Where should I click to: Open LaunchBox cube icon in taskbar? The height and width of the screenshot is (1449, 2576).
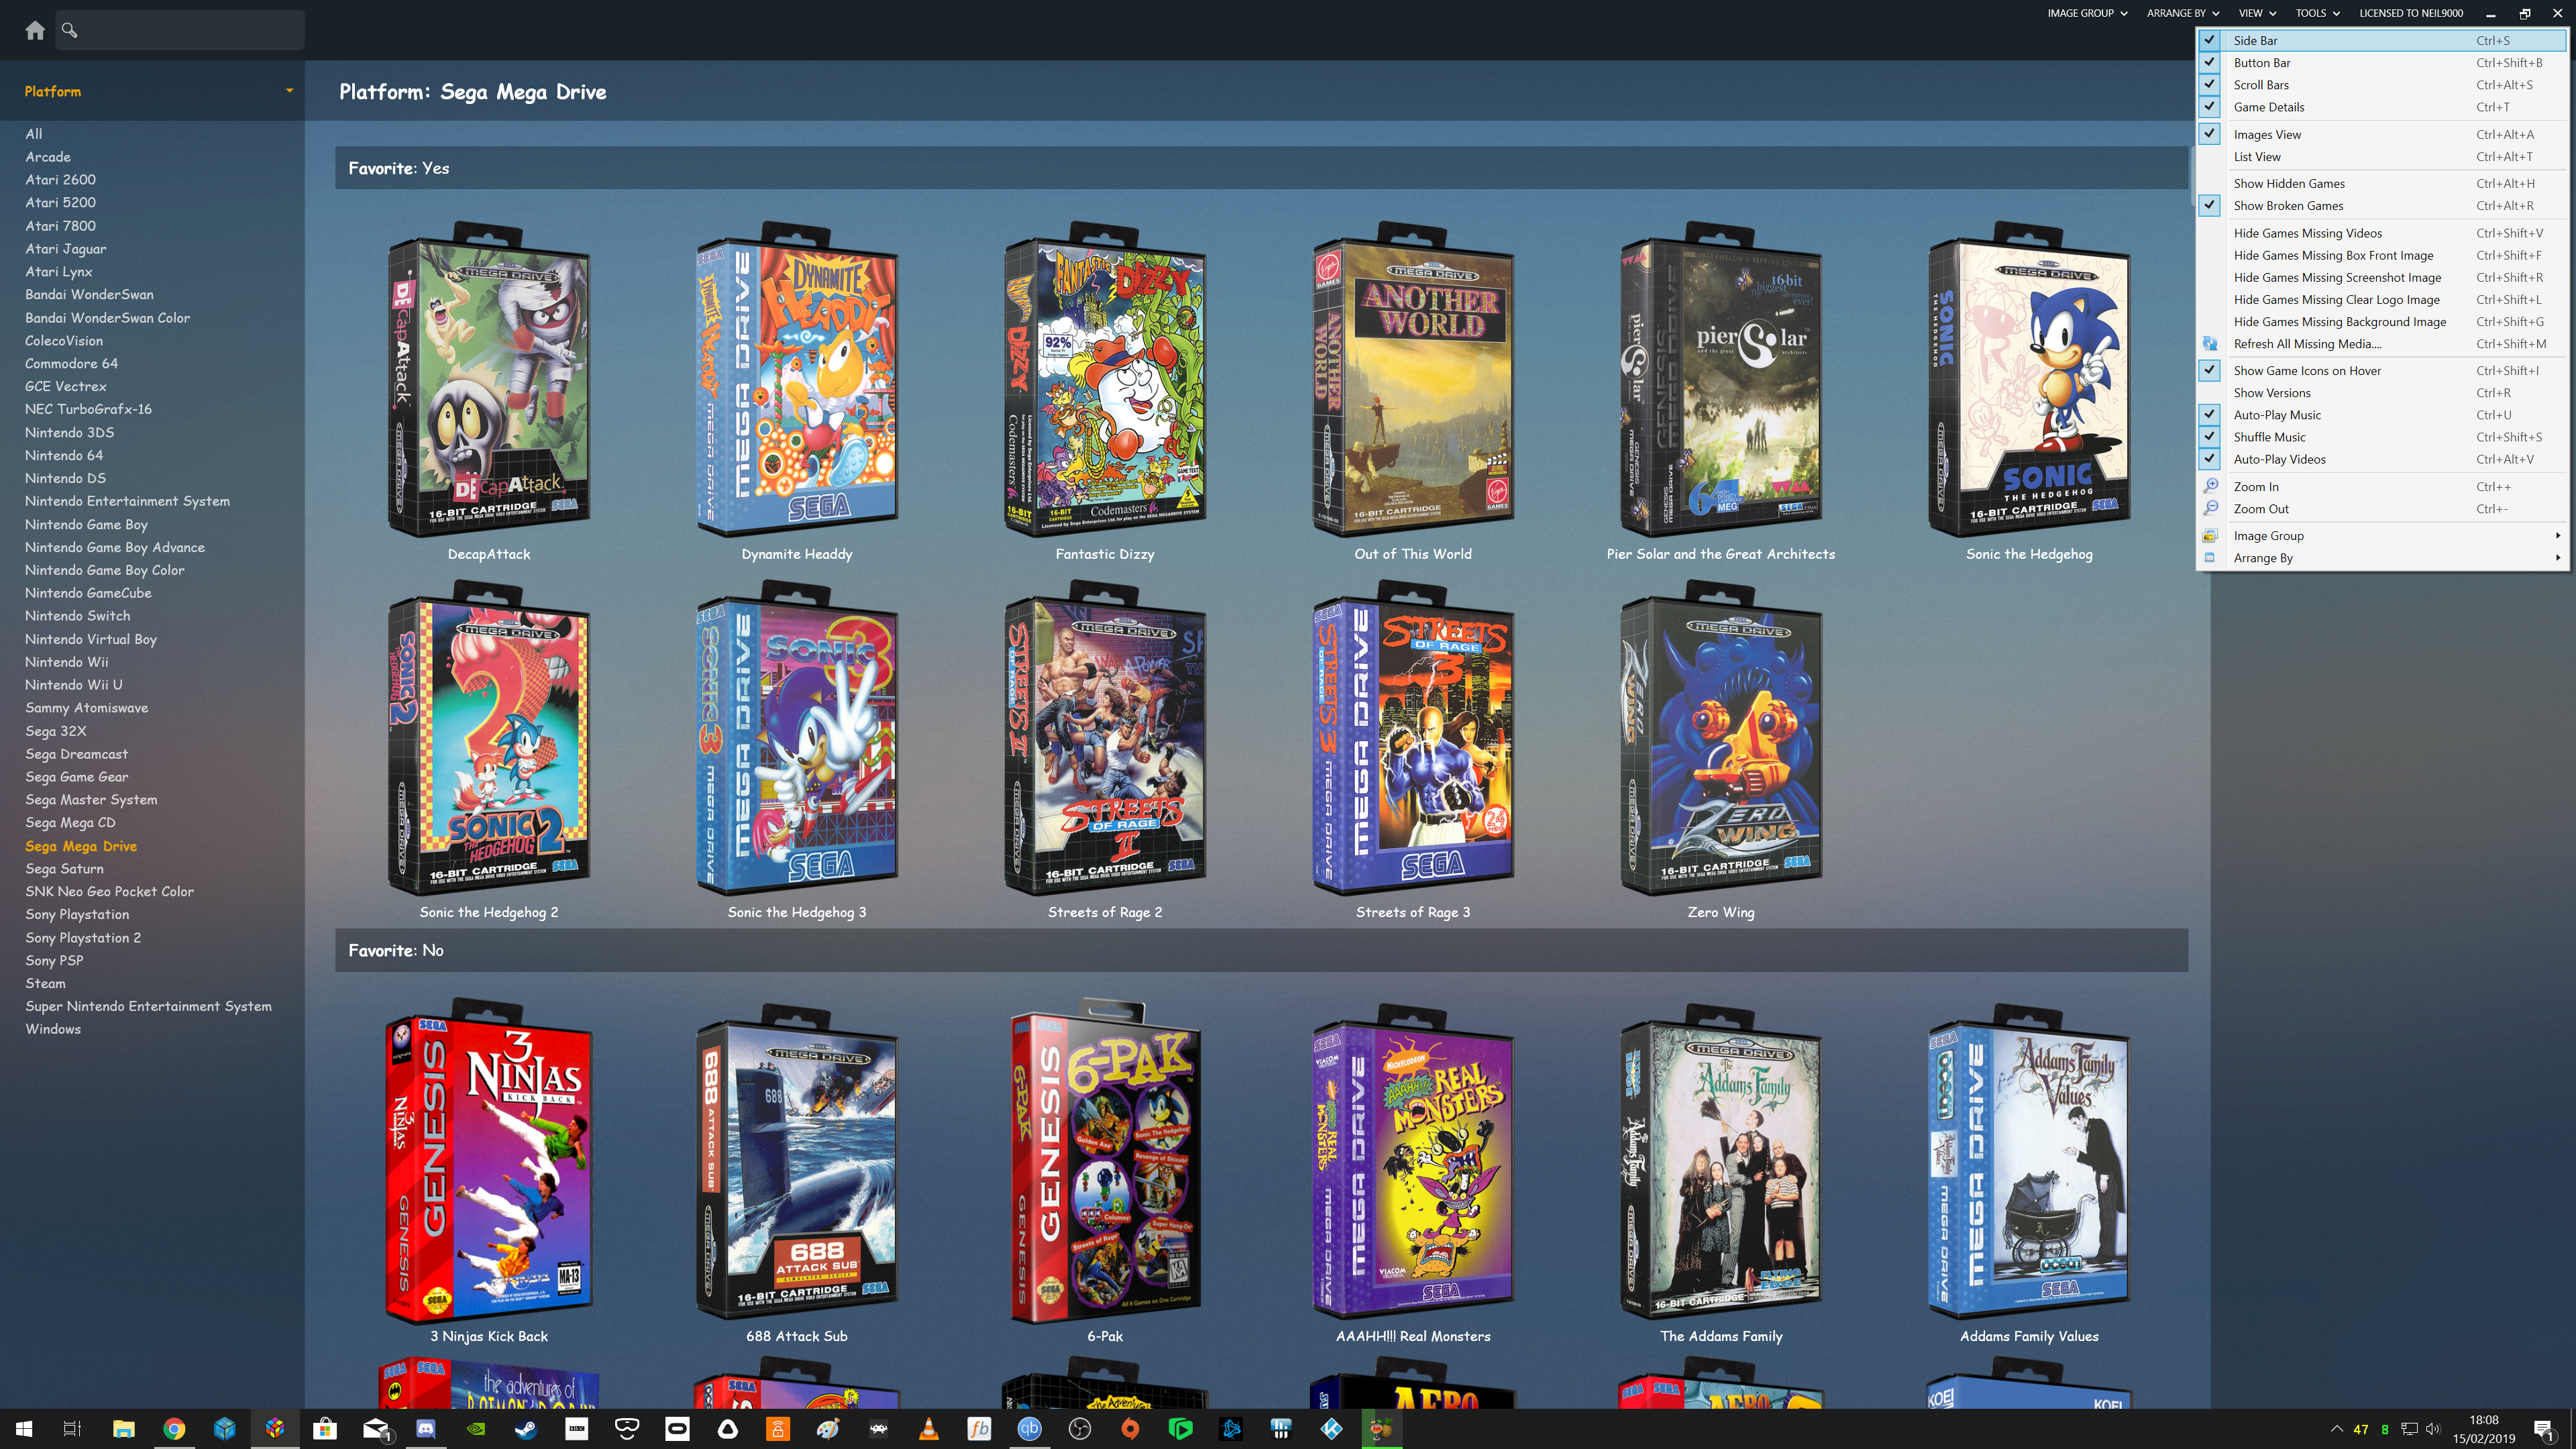coord(275,1429)
